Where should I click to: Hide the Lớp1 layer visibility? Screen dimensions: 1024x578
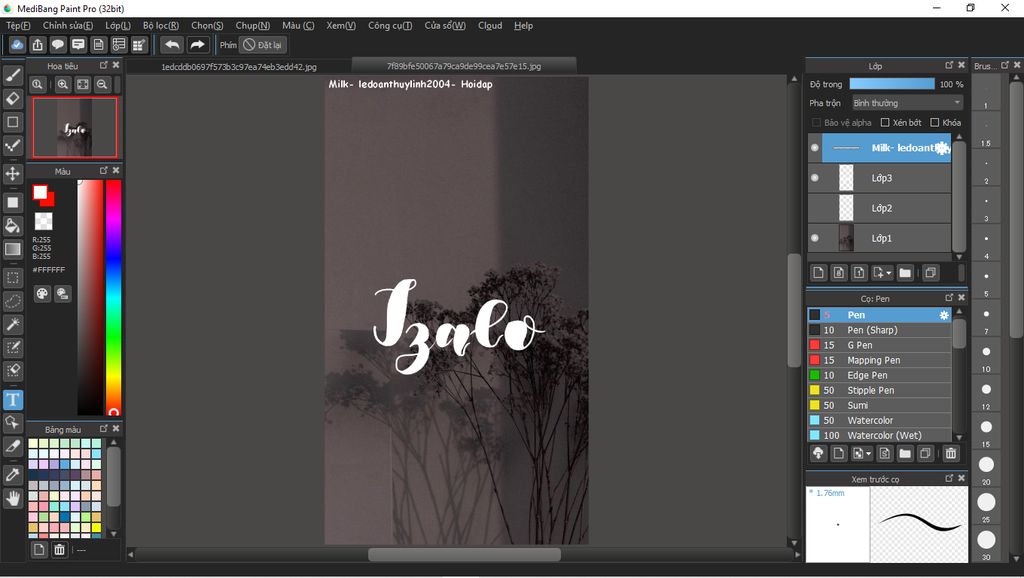[x=814, y=238]
